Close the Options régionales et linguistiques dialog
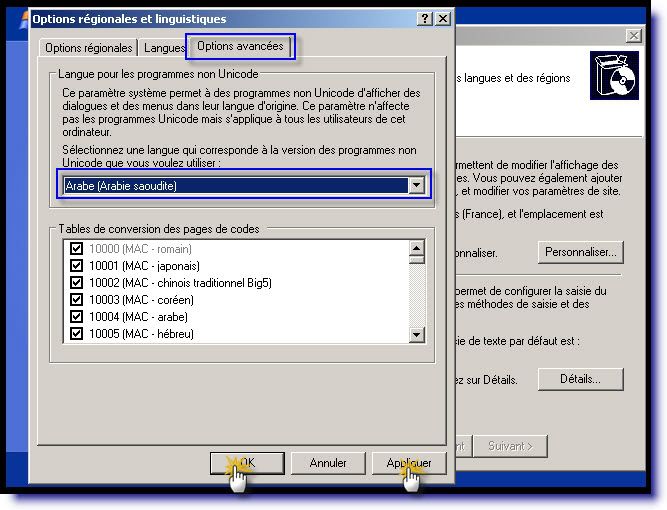Viewport: 667px width, 510px height. point(442,19)
